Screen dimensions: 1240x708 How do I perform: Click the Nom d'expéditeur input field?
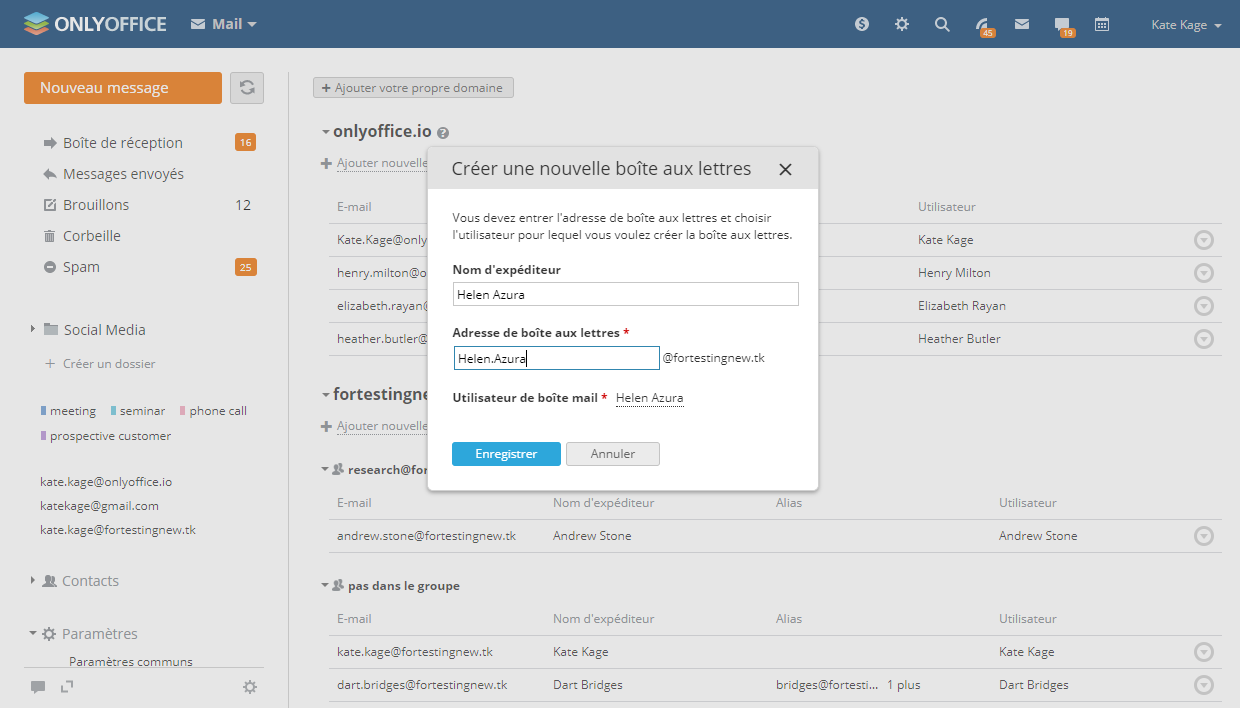click(x=625, y=294)
